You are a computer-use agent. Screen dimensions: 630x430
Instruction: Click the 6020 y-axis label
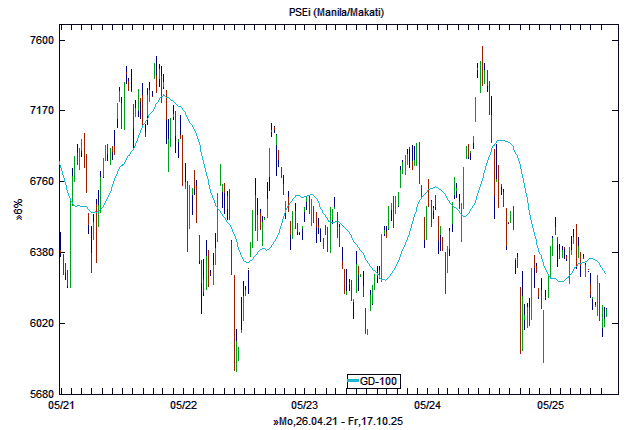coord(40,323)
